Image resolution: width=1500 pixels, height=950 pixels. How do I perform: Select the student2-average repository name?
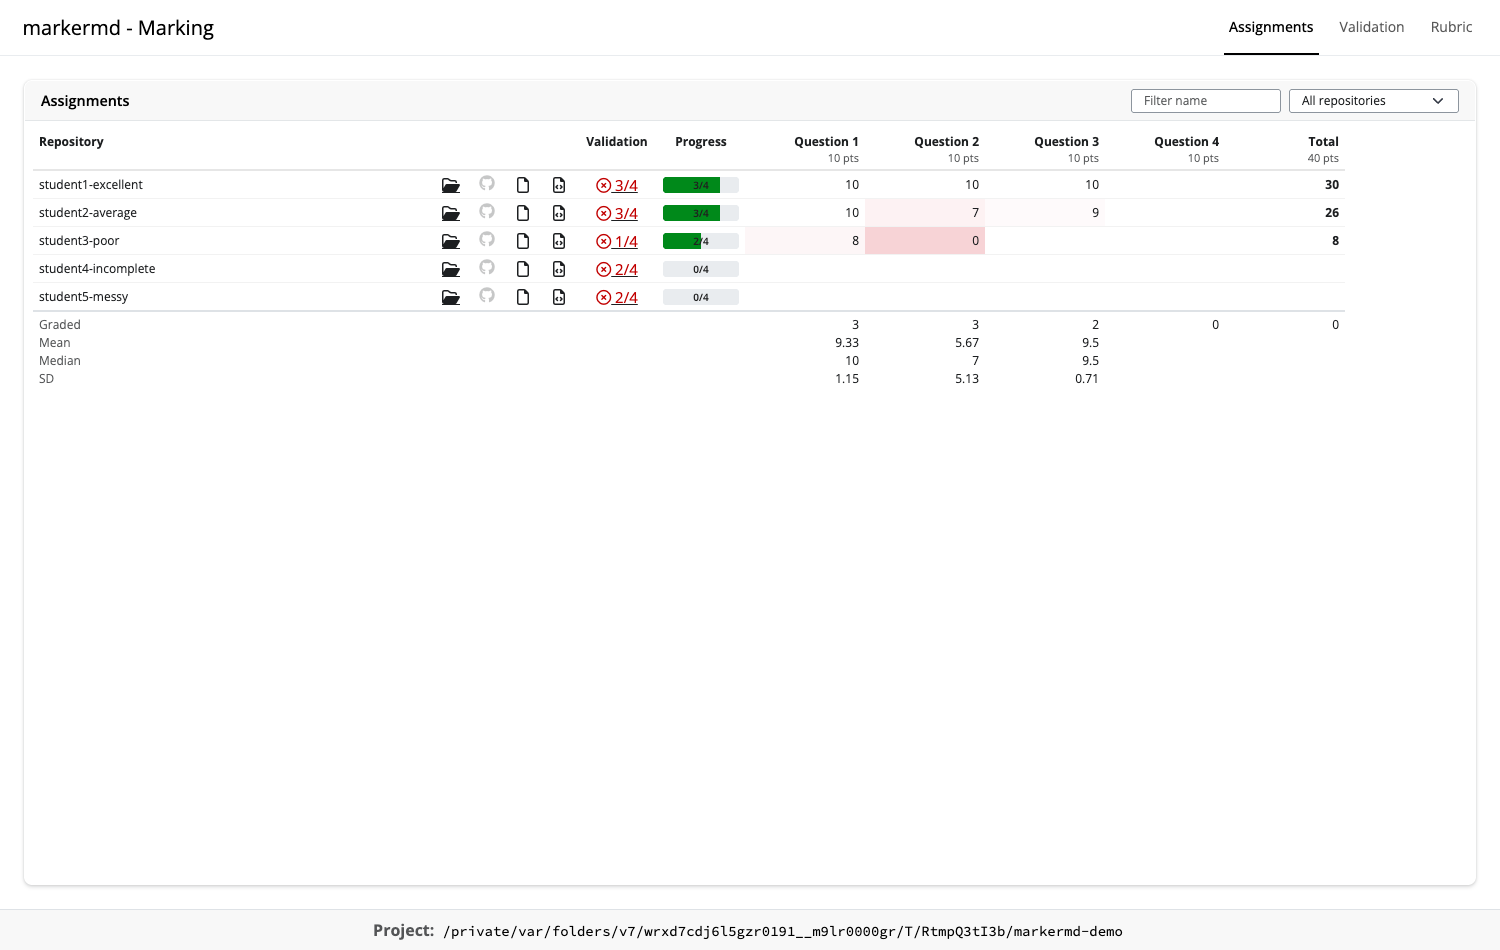(x=88, y=213)
